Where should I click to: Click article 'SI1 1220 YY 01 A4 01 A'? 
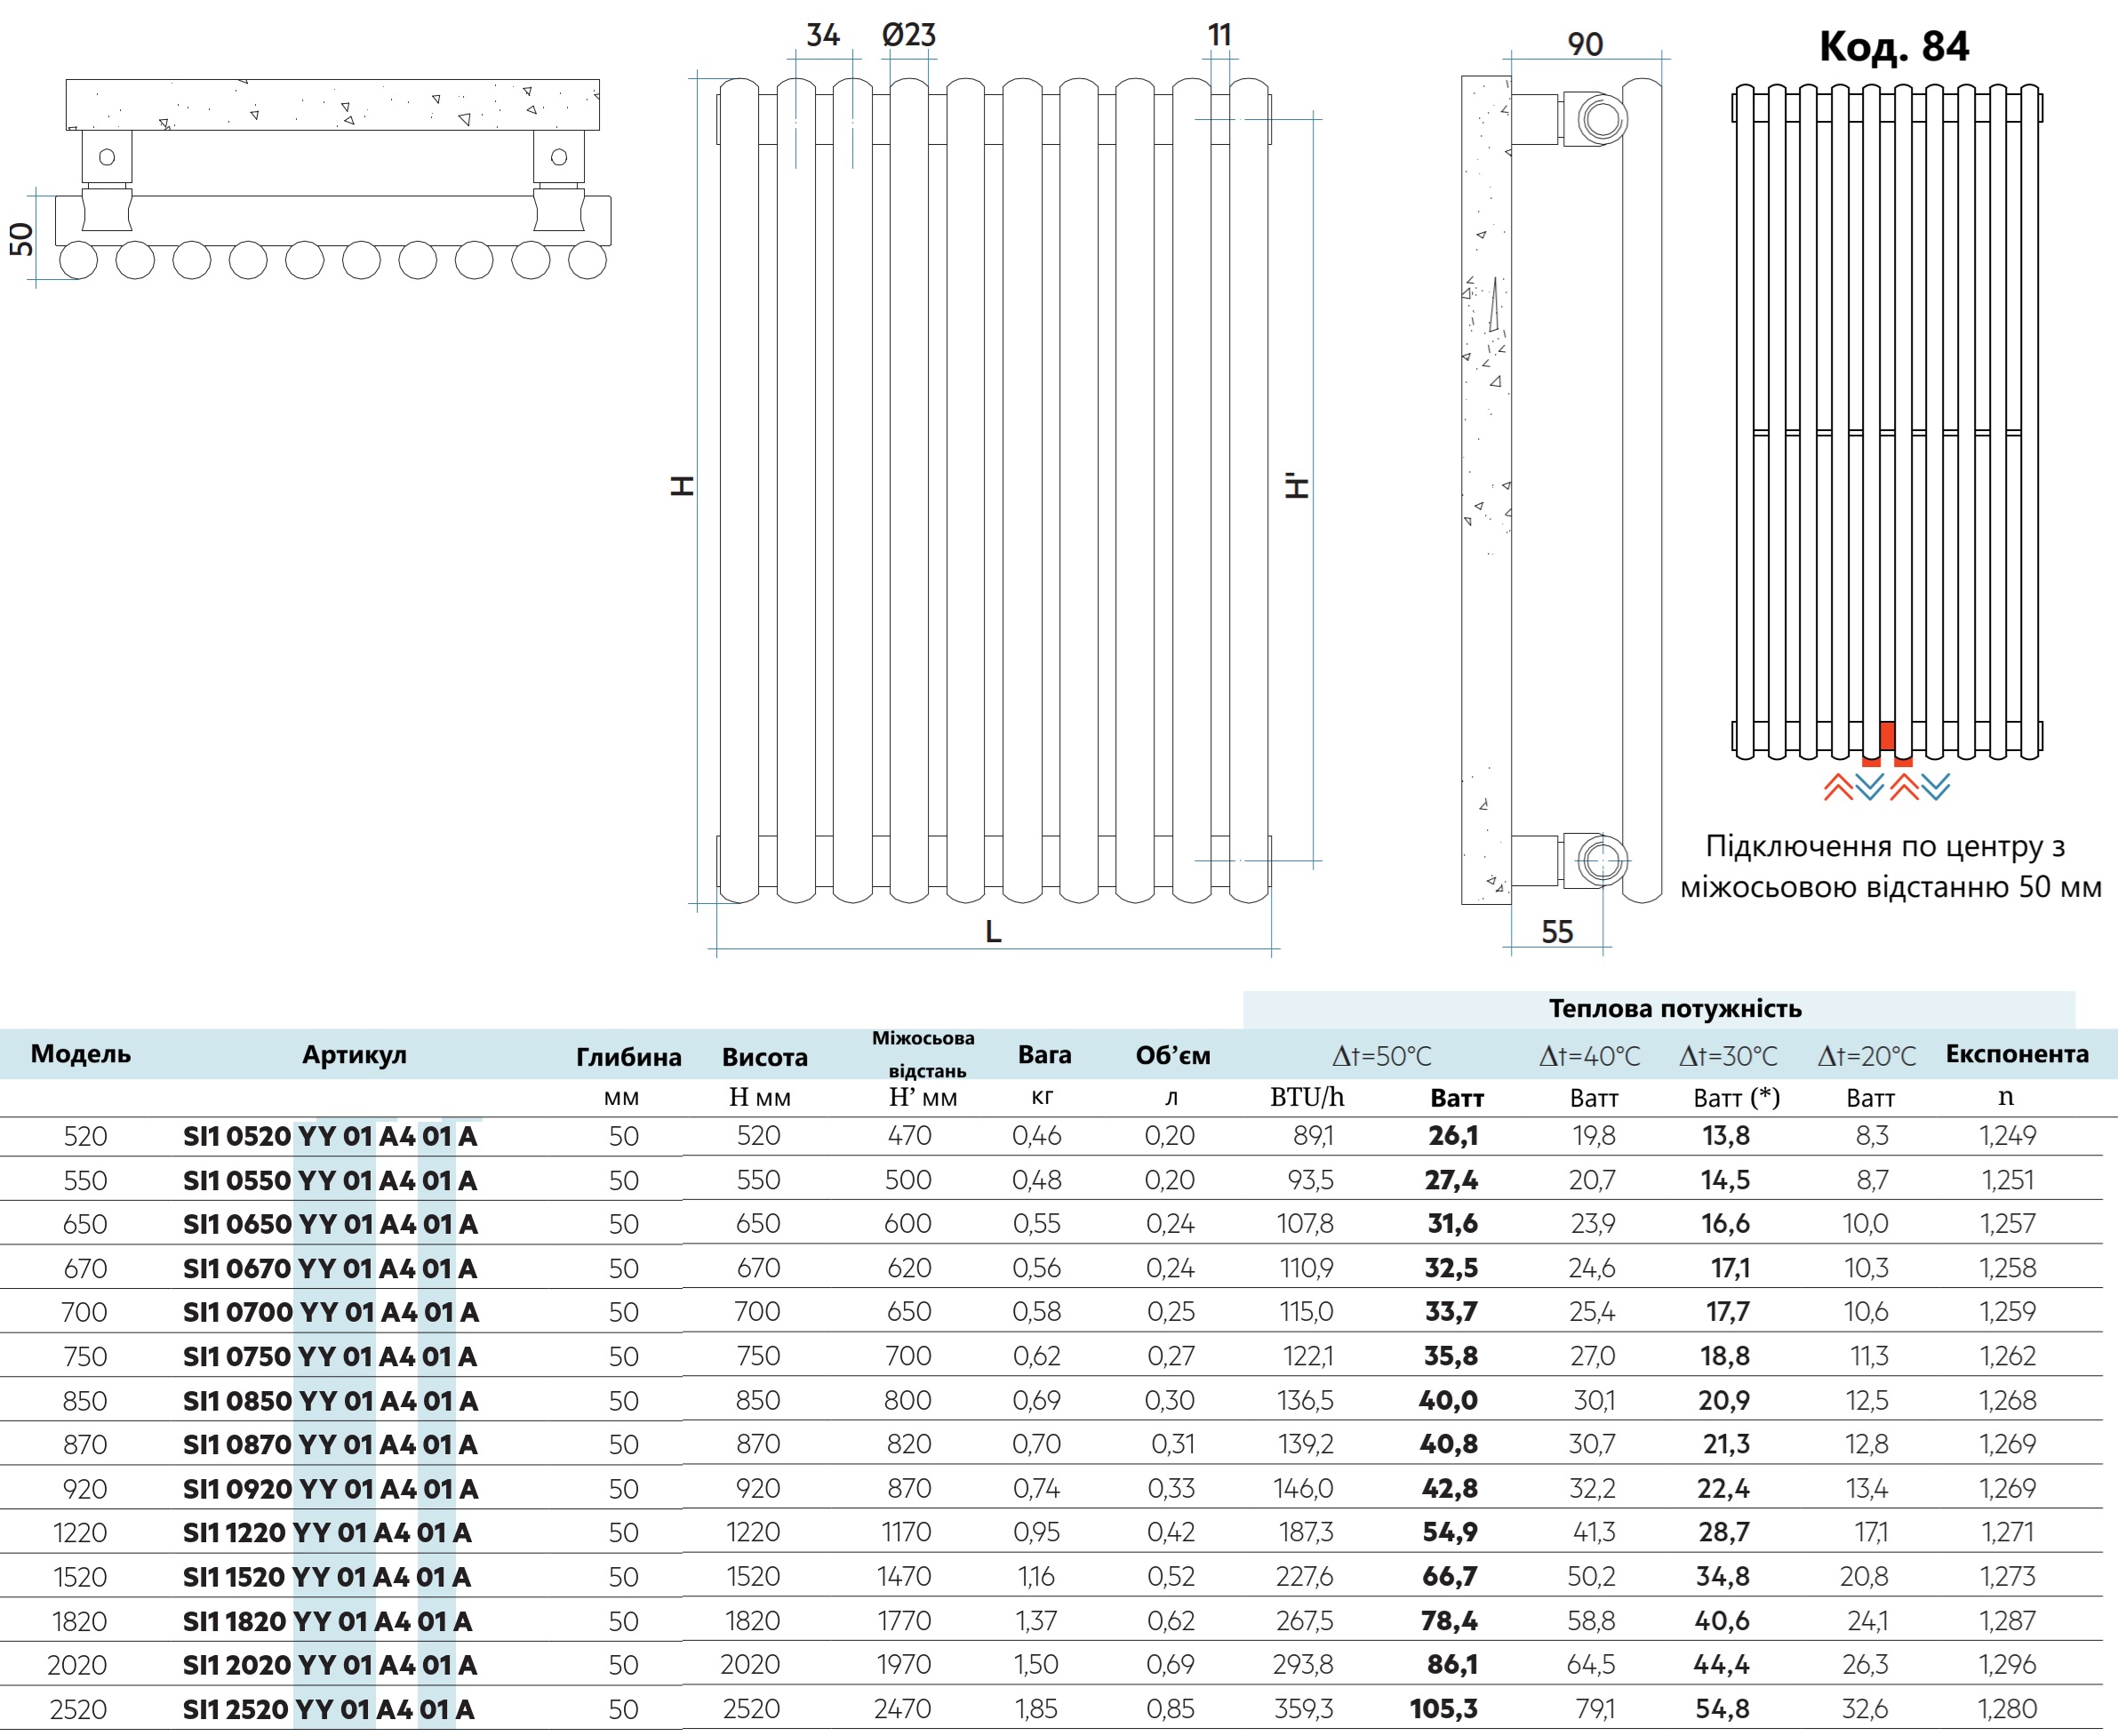pos(327,1533)
